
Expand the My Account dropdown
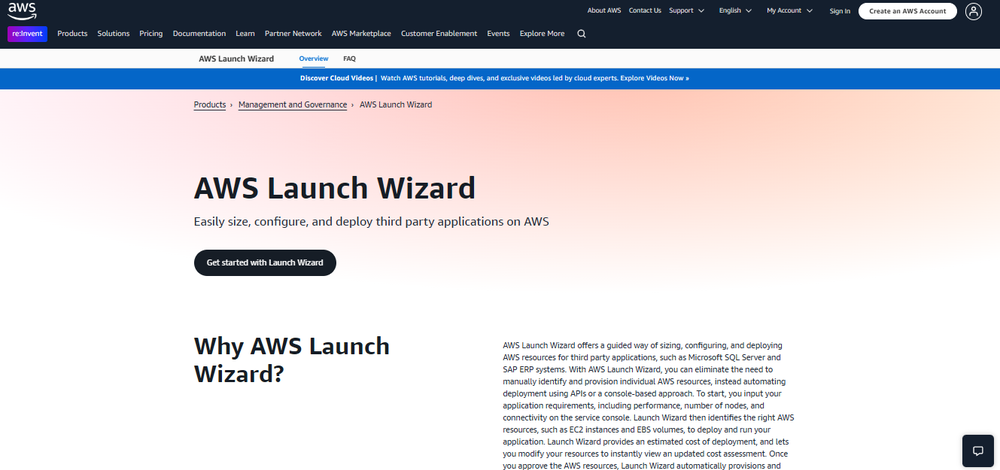(x=790, y=11)
